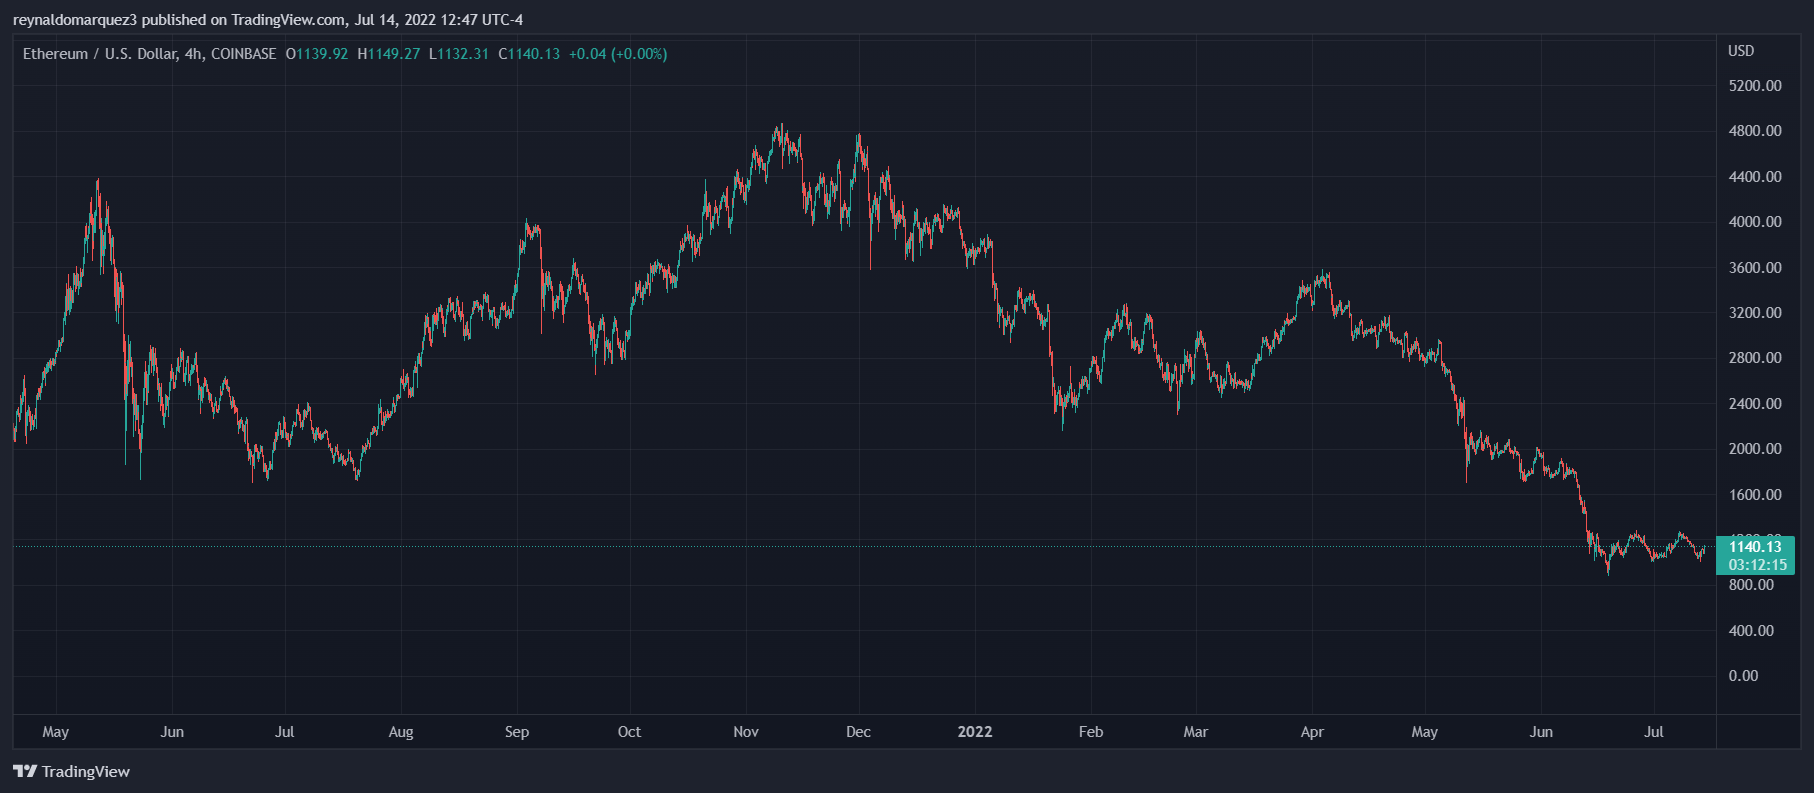Image resolution: width=1814 pixels, height=793 pixels.
Task: Click the 4800.00 price axis label
Action: click(x=1755, y=131)
